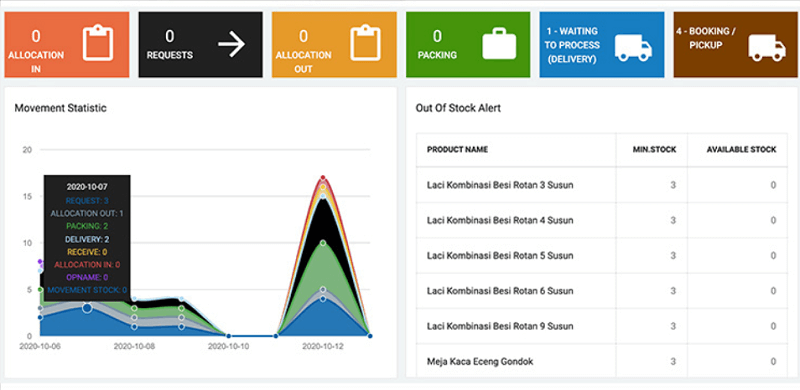The width and height of the screenshot is (800, 390).
Task: Open the Packing tile label
Action: tap(437, 55)
